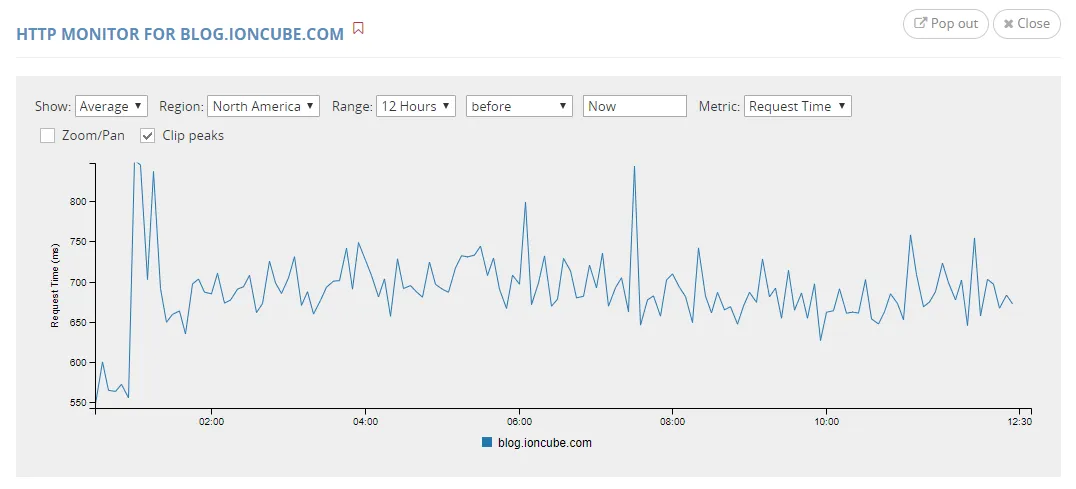The image size is (1076, 489).
Task: Uncheck the Clip peaks checkbox
Action: pyautogui.click(x=147, y=135)
